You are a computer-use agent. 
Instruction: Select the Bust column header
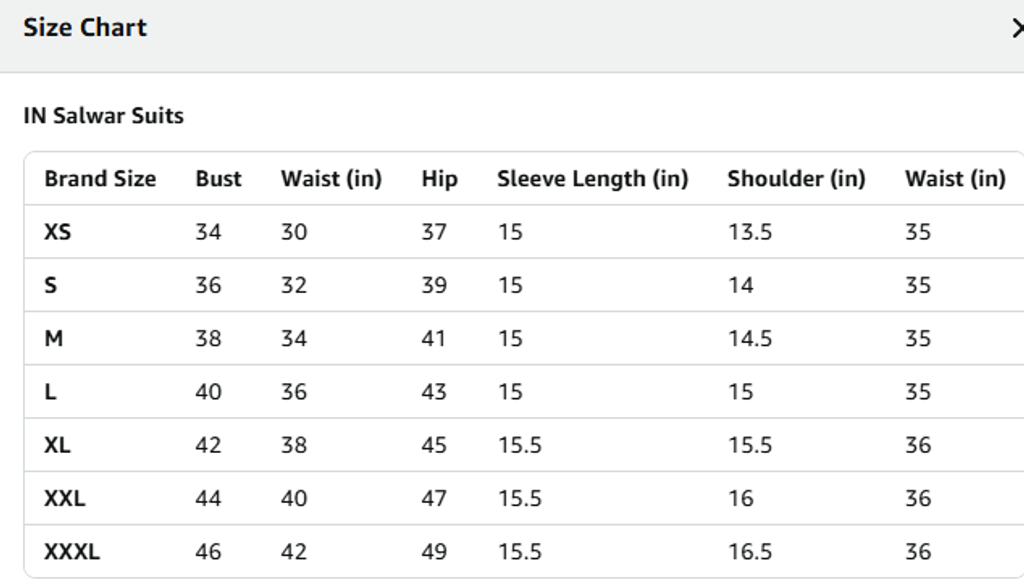tap(218, 179)
